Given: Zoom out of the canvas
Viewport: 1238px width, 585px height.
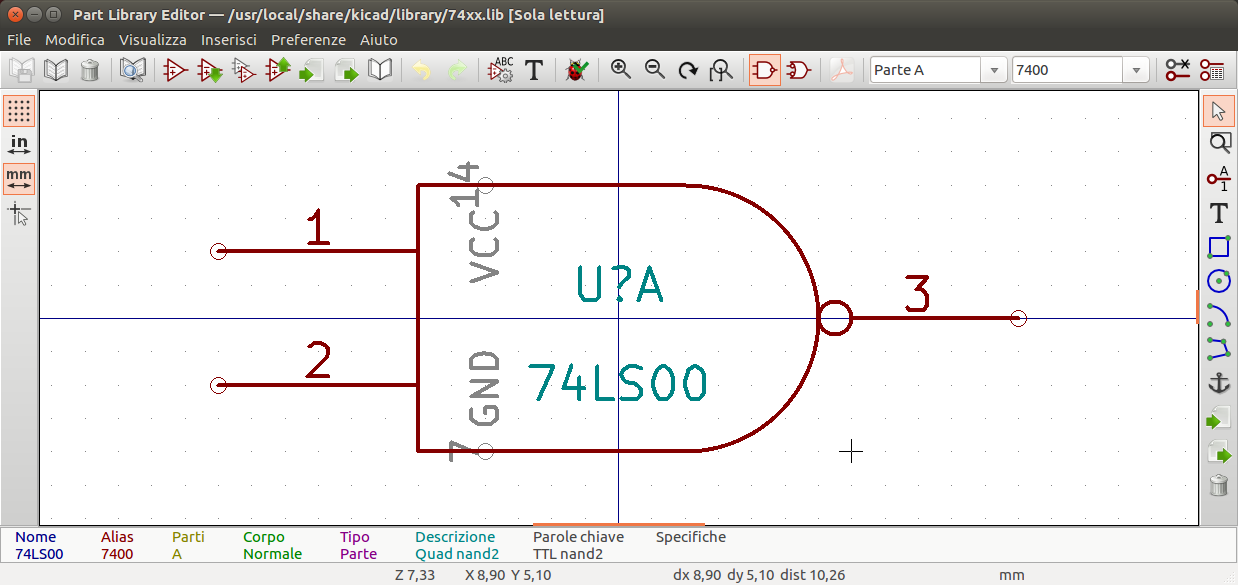Looking at the screenshot, I should tap(655, 70).
